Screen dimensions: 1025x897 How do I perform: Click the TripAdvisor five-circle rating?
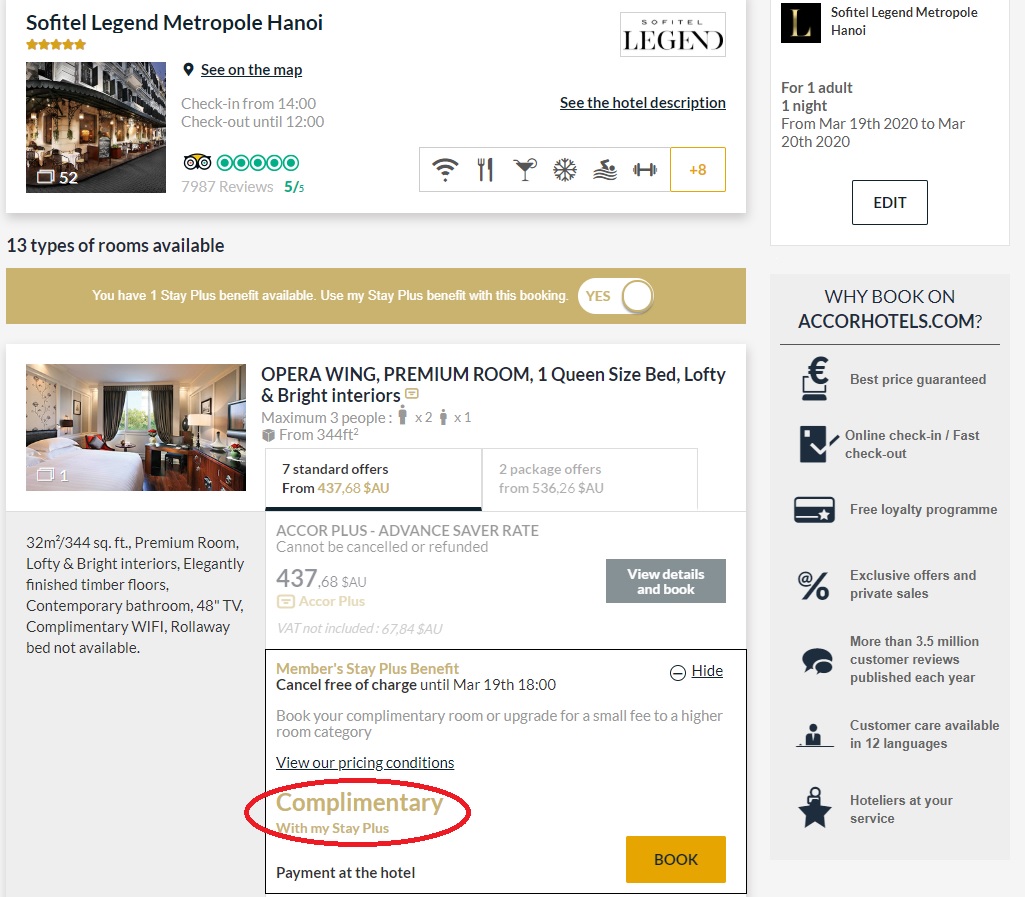(258, 163)
